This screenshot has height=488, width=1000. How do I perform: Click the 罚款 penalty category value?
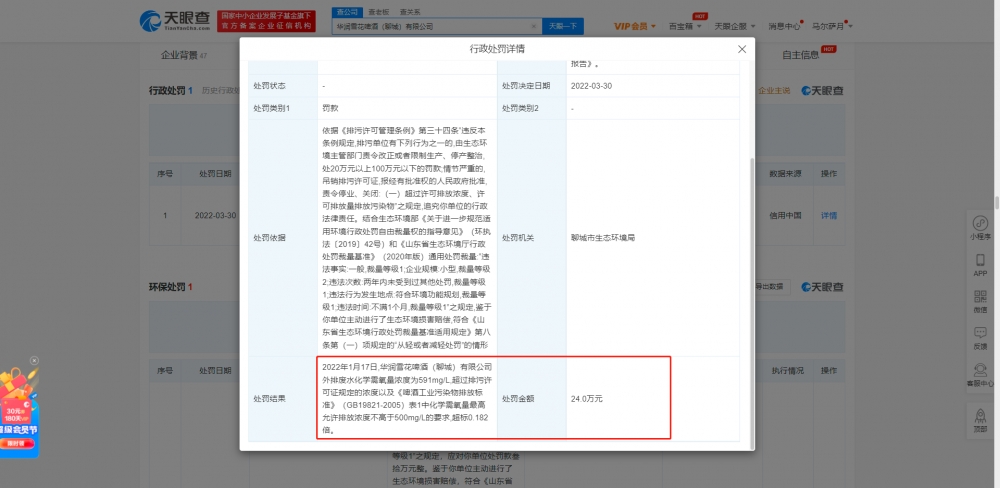[x=330, y=108]
